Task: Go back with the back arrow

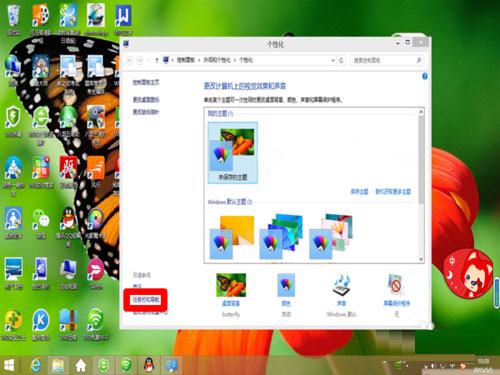Action: (130, 60)
